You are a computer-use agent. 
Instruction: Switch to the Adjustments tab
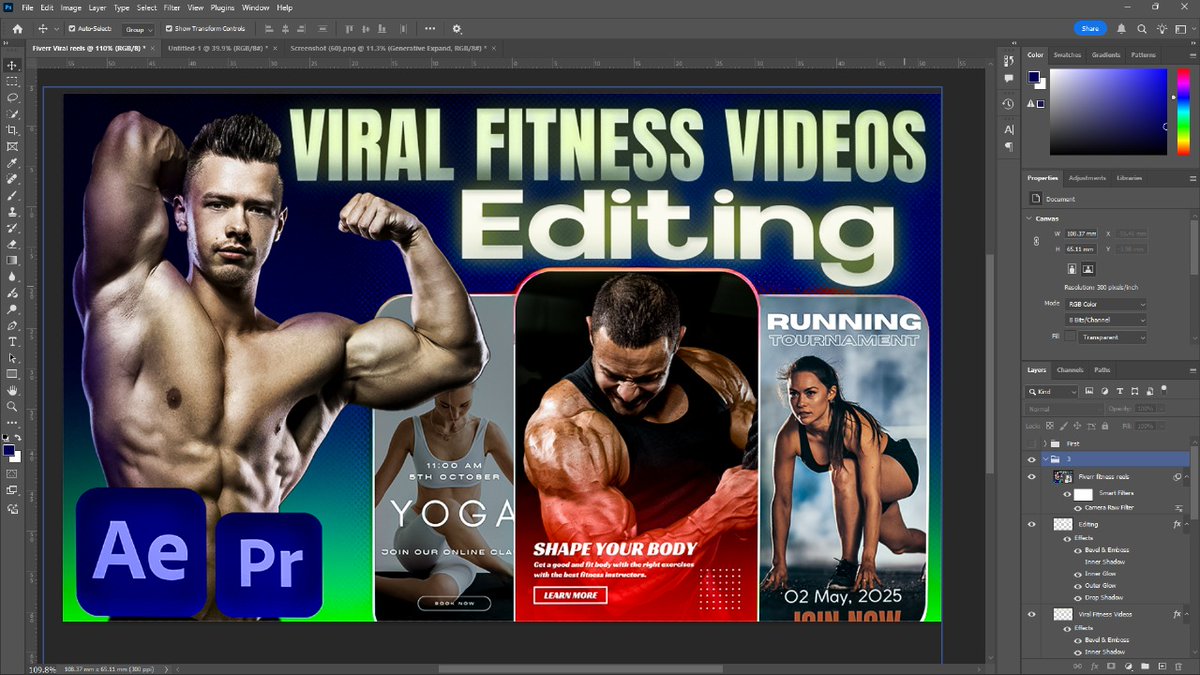[x=1087, y=178]
